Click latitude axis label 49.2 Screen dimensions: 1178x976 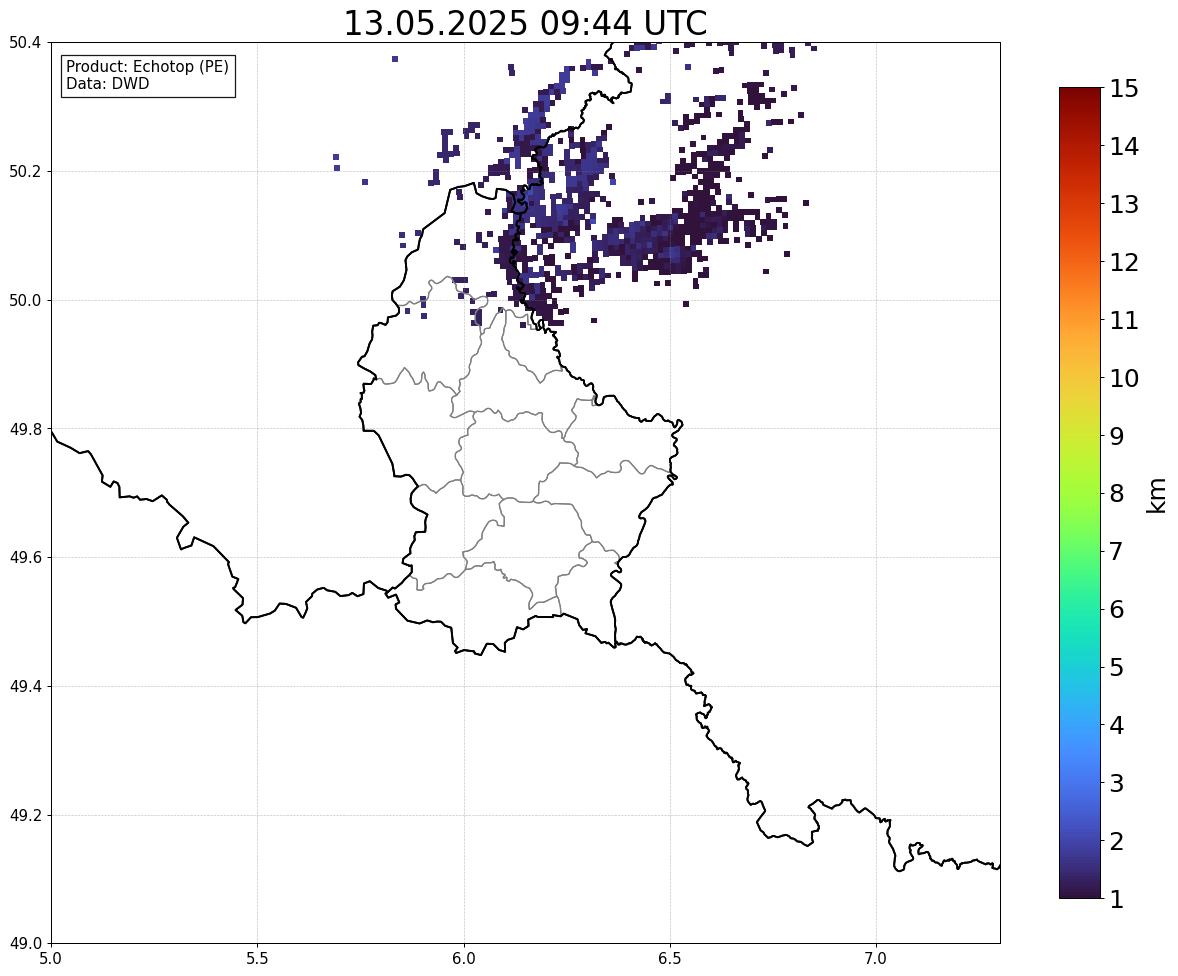pos(25,815)
